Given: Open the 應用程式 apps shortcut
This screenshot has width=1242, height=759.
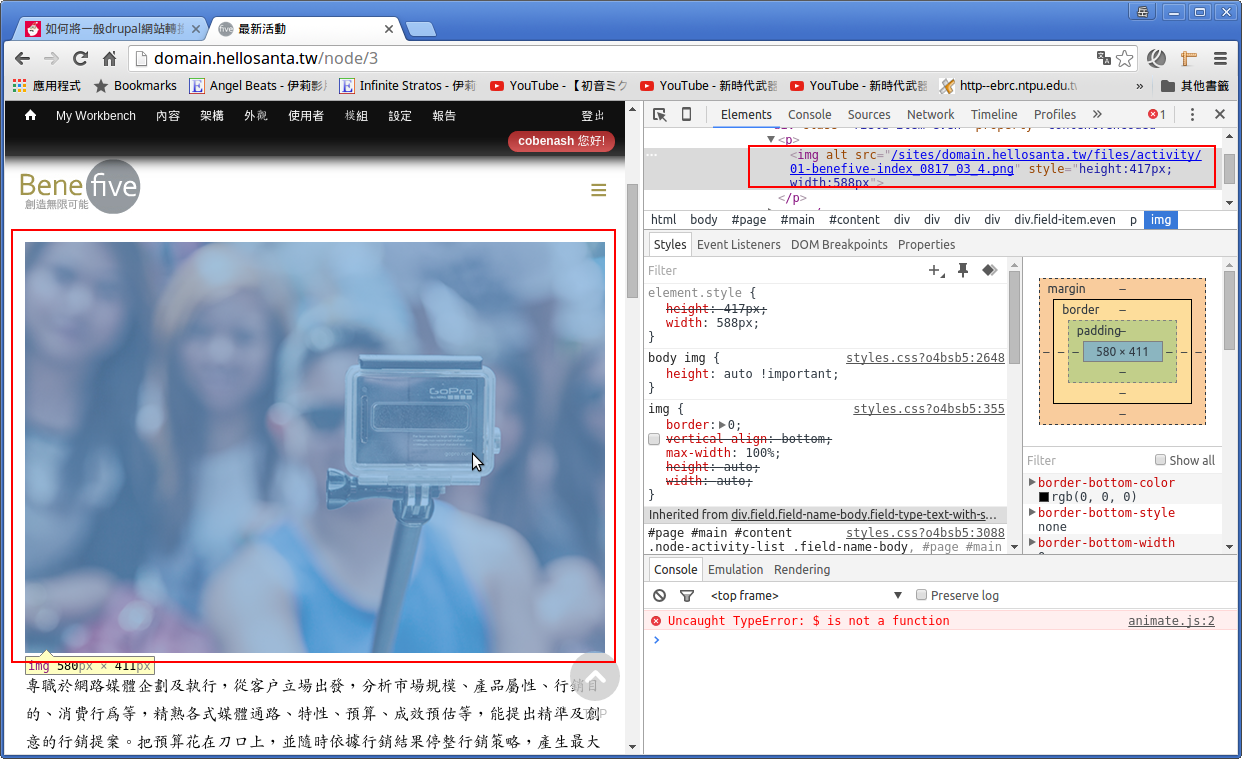Looking at the screenshot, I should (47, 86).
